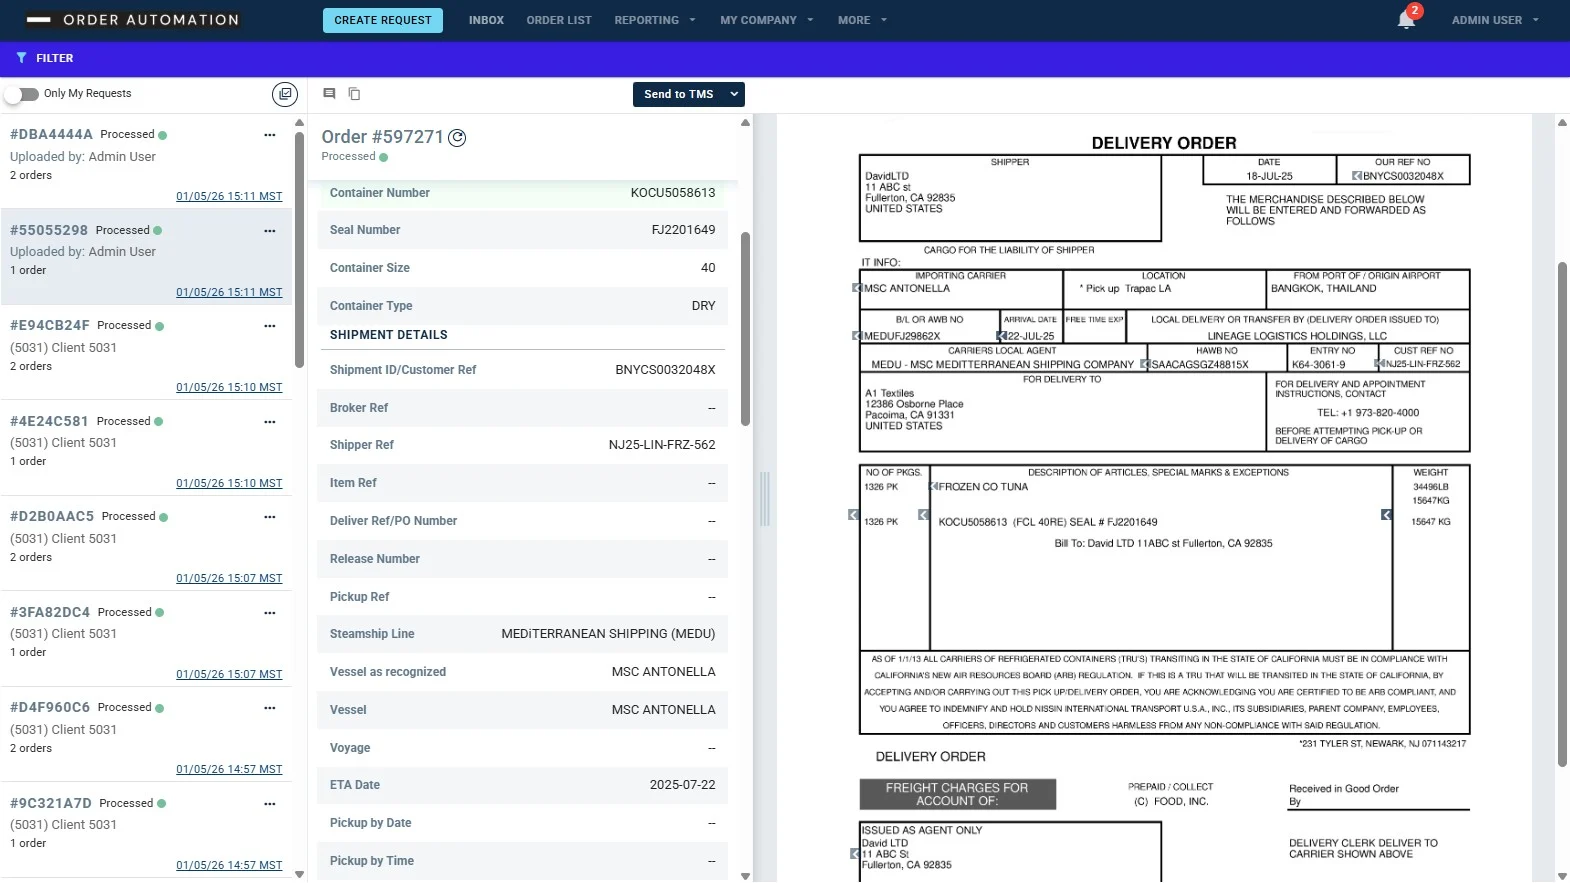The image size is (1570, 883).
Task: Expand the My Company menu
Action: (x=767, y=20)
